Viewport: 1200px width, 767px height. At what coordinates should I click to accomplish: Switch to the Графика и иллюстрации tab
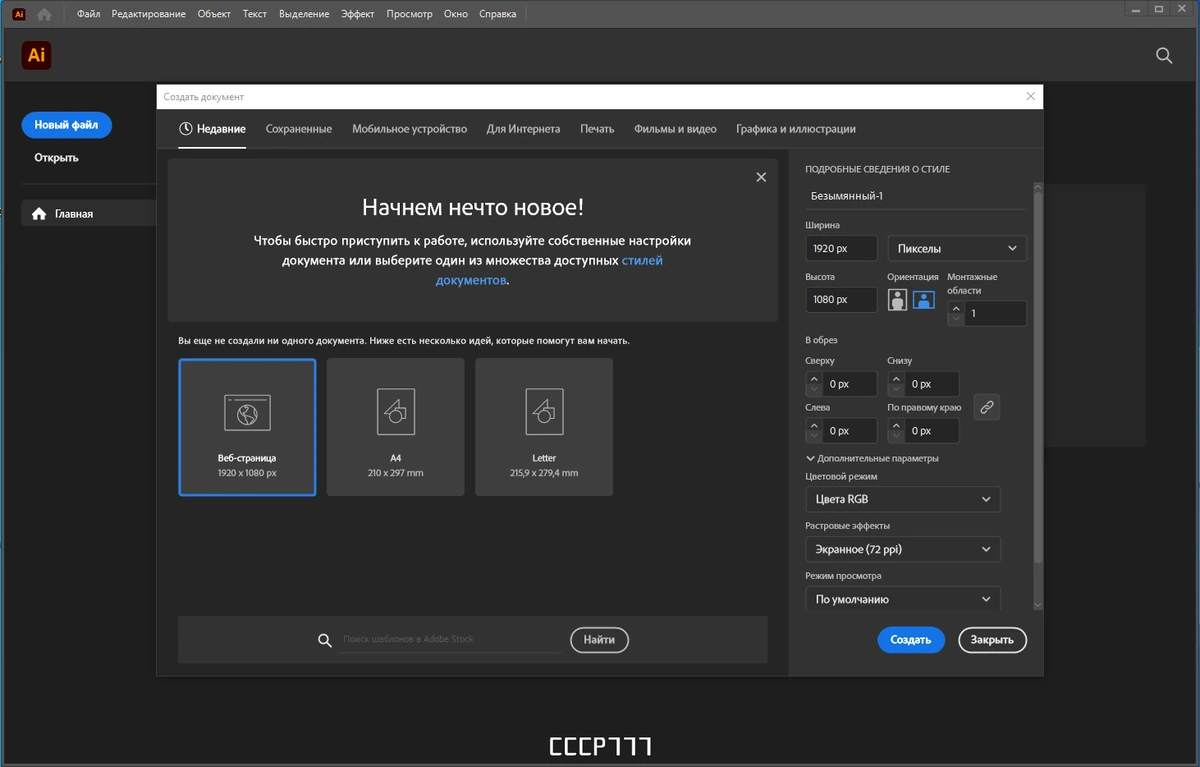coord(796,129)
